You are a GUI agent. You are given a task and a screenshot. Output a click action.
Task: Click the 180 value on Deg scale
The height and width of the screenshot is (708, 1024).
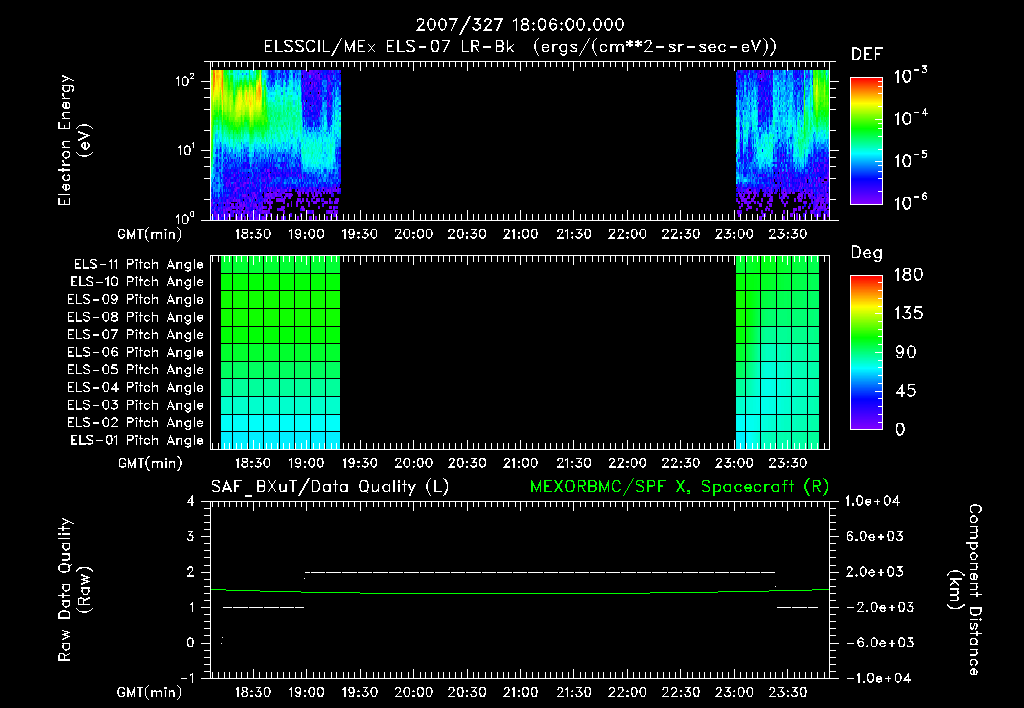point(908,275)
